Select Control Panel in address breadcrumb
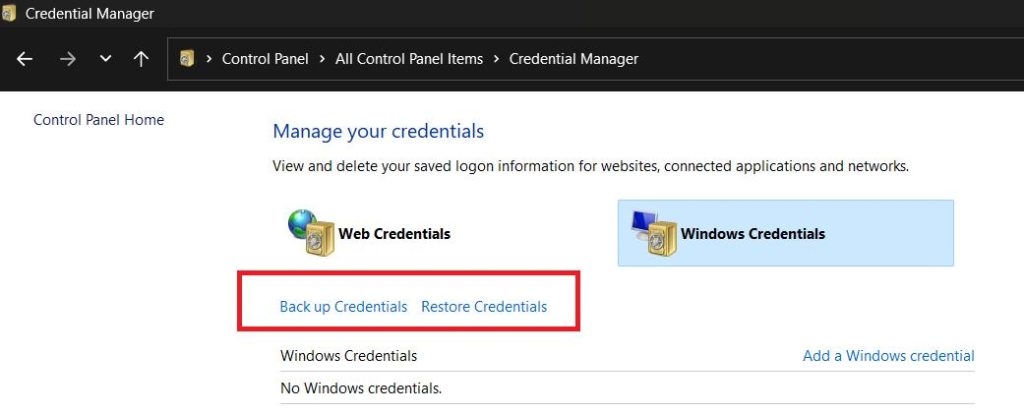The height and width of the screenshot is (415, 1024). coord(265,59)
